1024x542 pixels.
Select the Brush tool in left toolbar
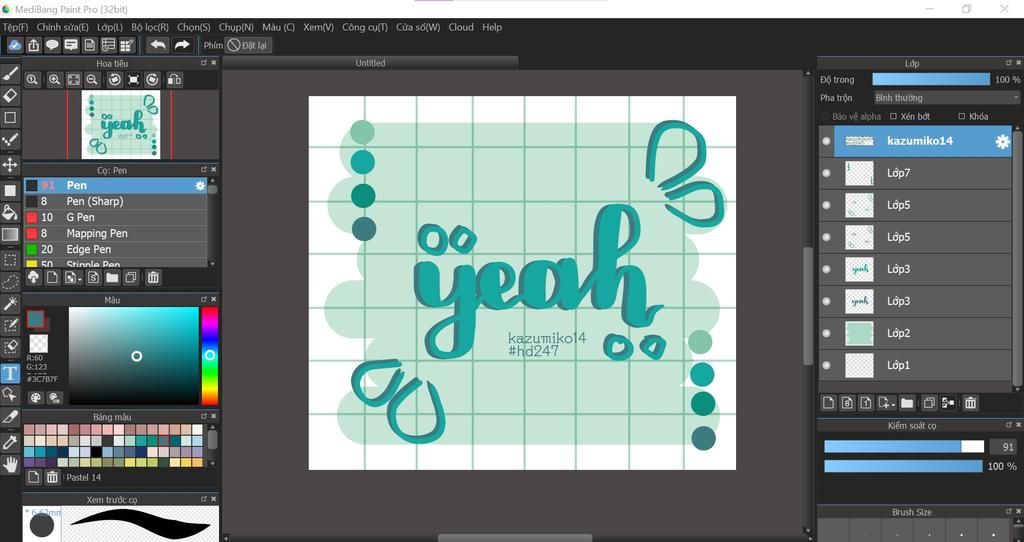pos(10,73)
